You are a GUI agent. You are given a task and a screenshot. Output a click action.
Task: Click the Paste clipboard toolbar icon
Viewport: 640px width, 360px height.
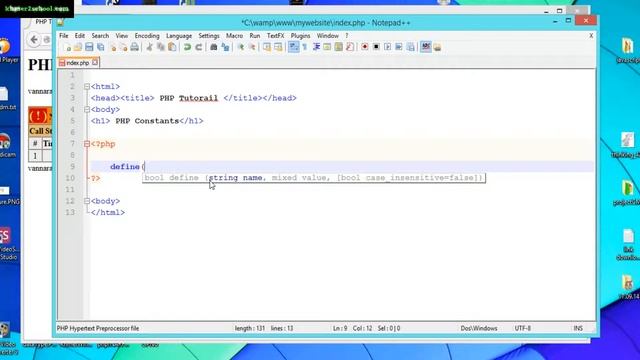[172, 47]
